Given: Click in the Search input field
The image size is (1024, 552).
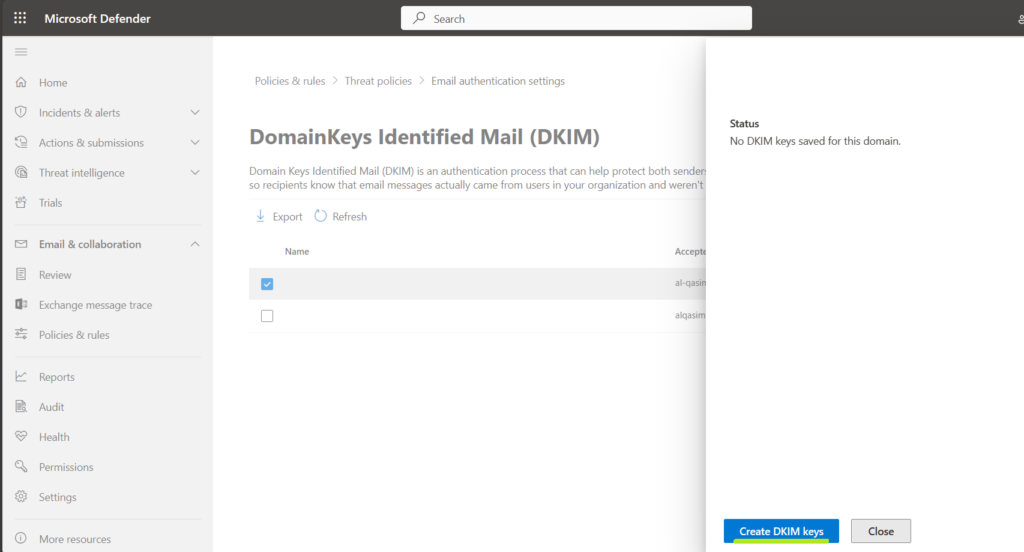Looking at the screenshot, I should click(576, 18).
